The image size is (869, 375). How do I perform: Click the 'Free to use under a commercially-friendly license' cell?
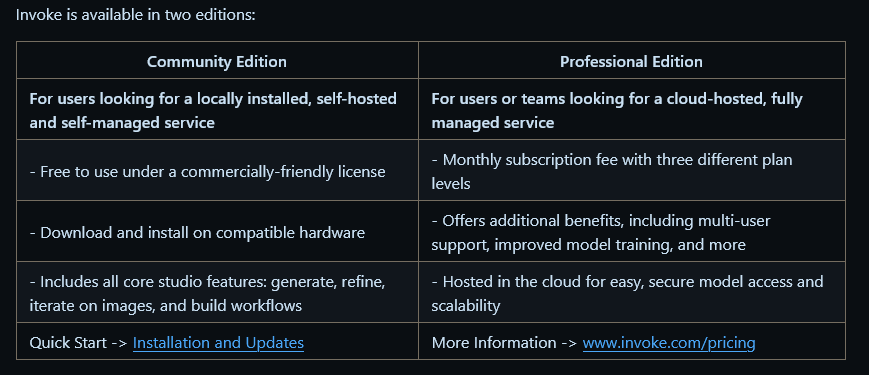click(x=217, y=171)
